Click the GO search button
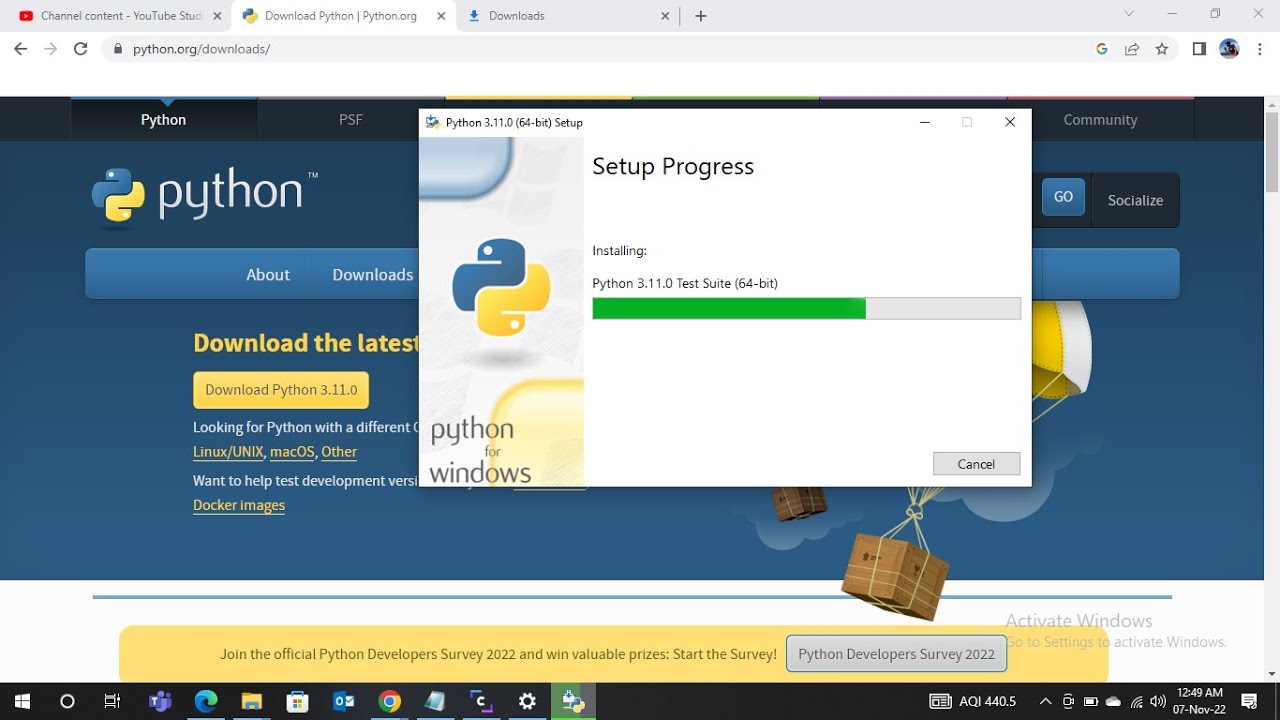This screenshot has width=1280, height=720. (x=1063, y=197)
